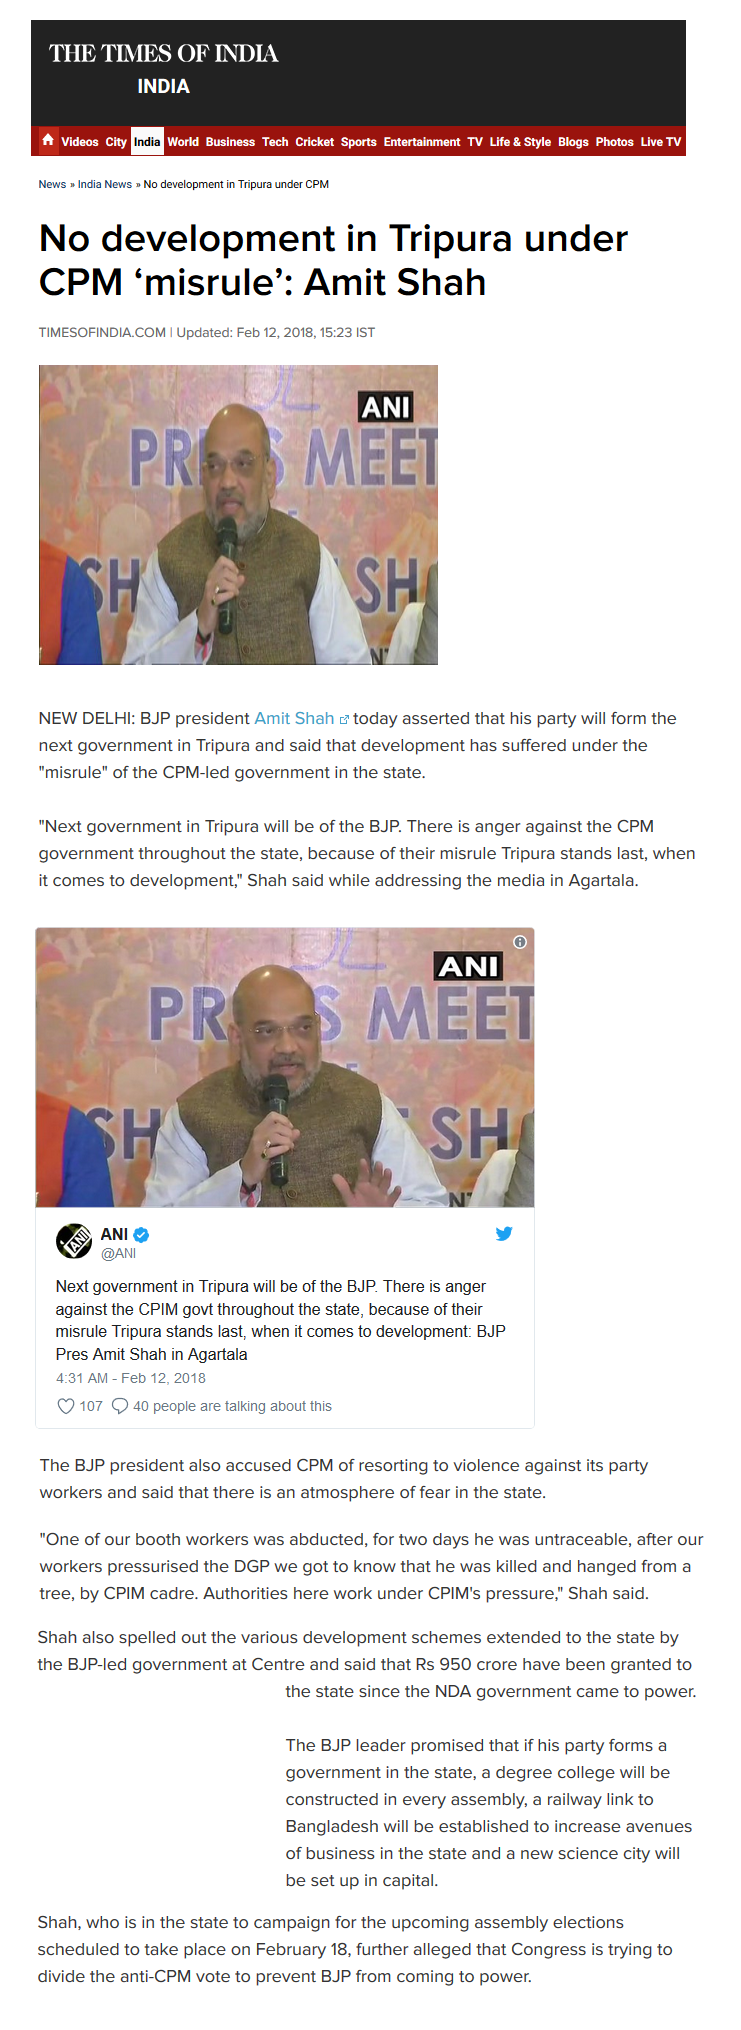Click The Times of India logo
741x2030 pixels.
(x=164, y=53)
